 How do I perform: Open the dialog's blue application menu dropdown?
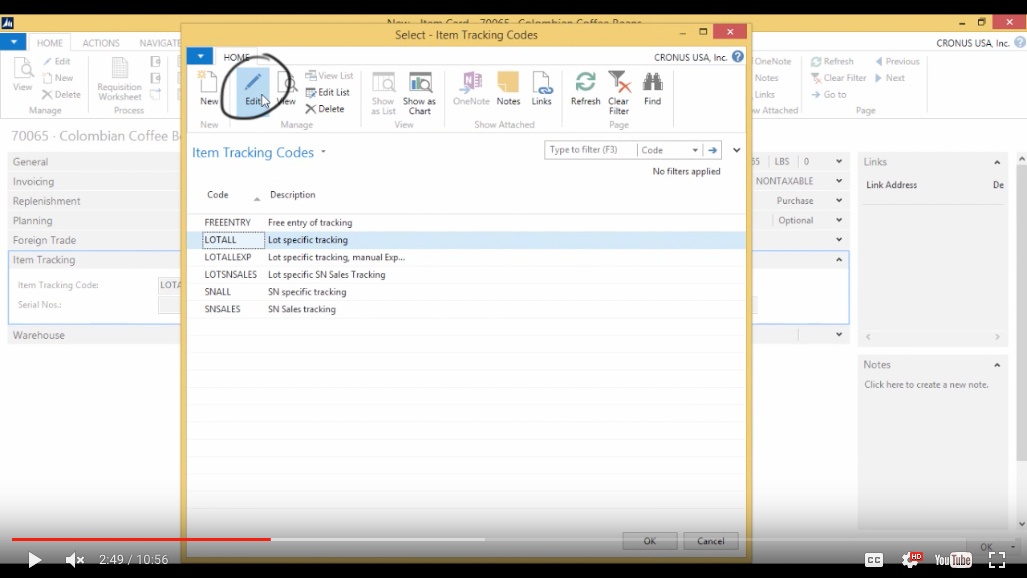click(200, 56)
